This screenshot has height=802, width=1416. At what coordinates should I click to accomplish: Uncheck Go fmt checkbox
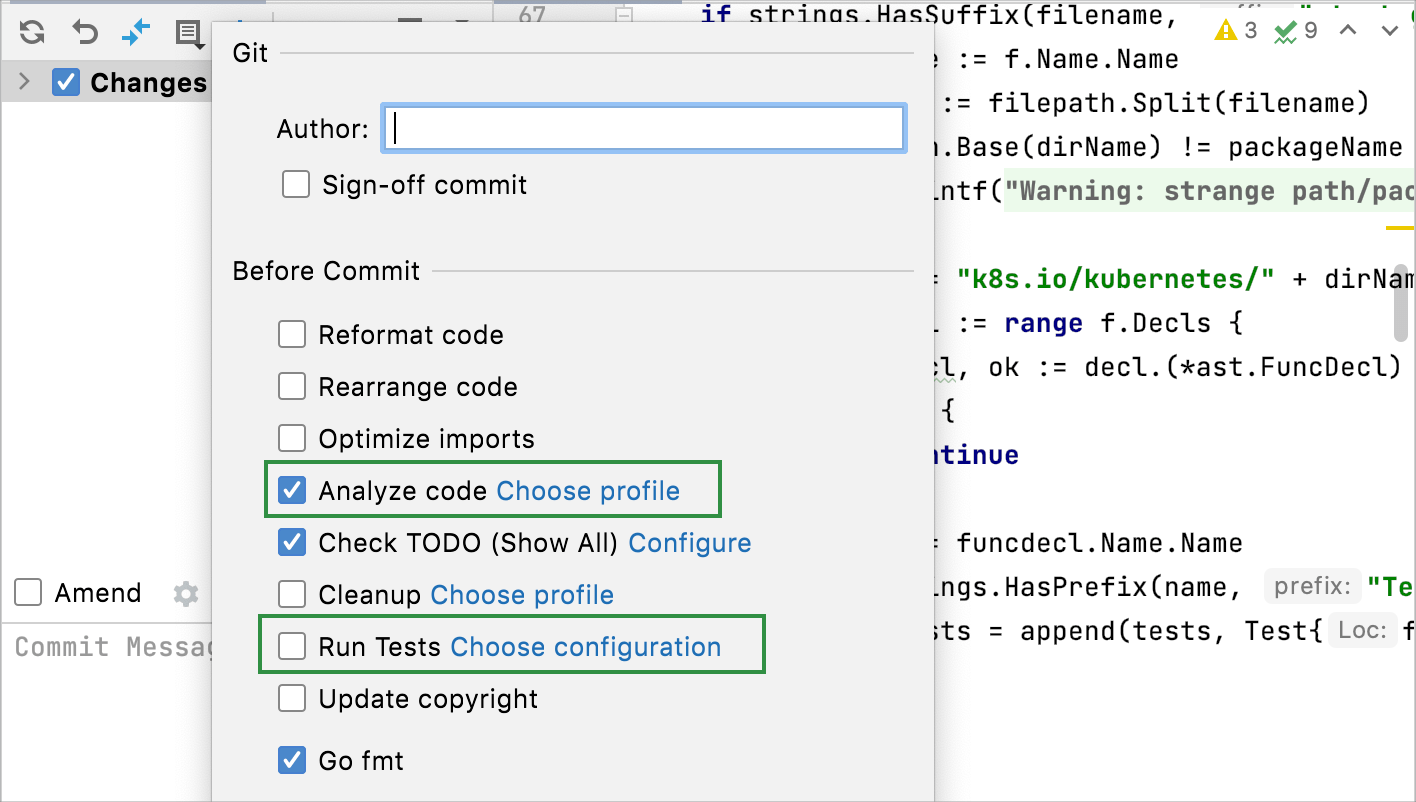[292, 760]
